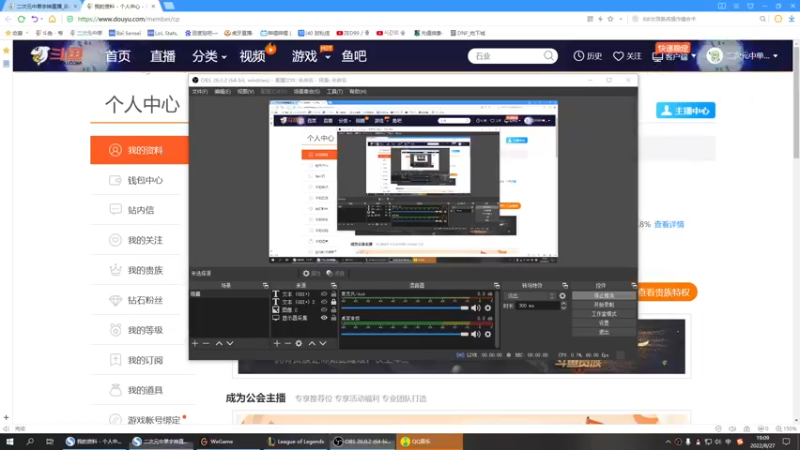
Task: Open Task View on the taskbar
Action: 49,442
